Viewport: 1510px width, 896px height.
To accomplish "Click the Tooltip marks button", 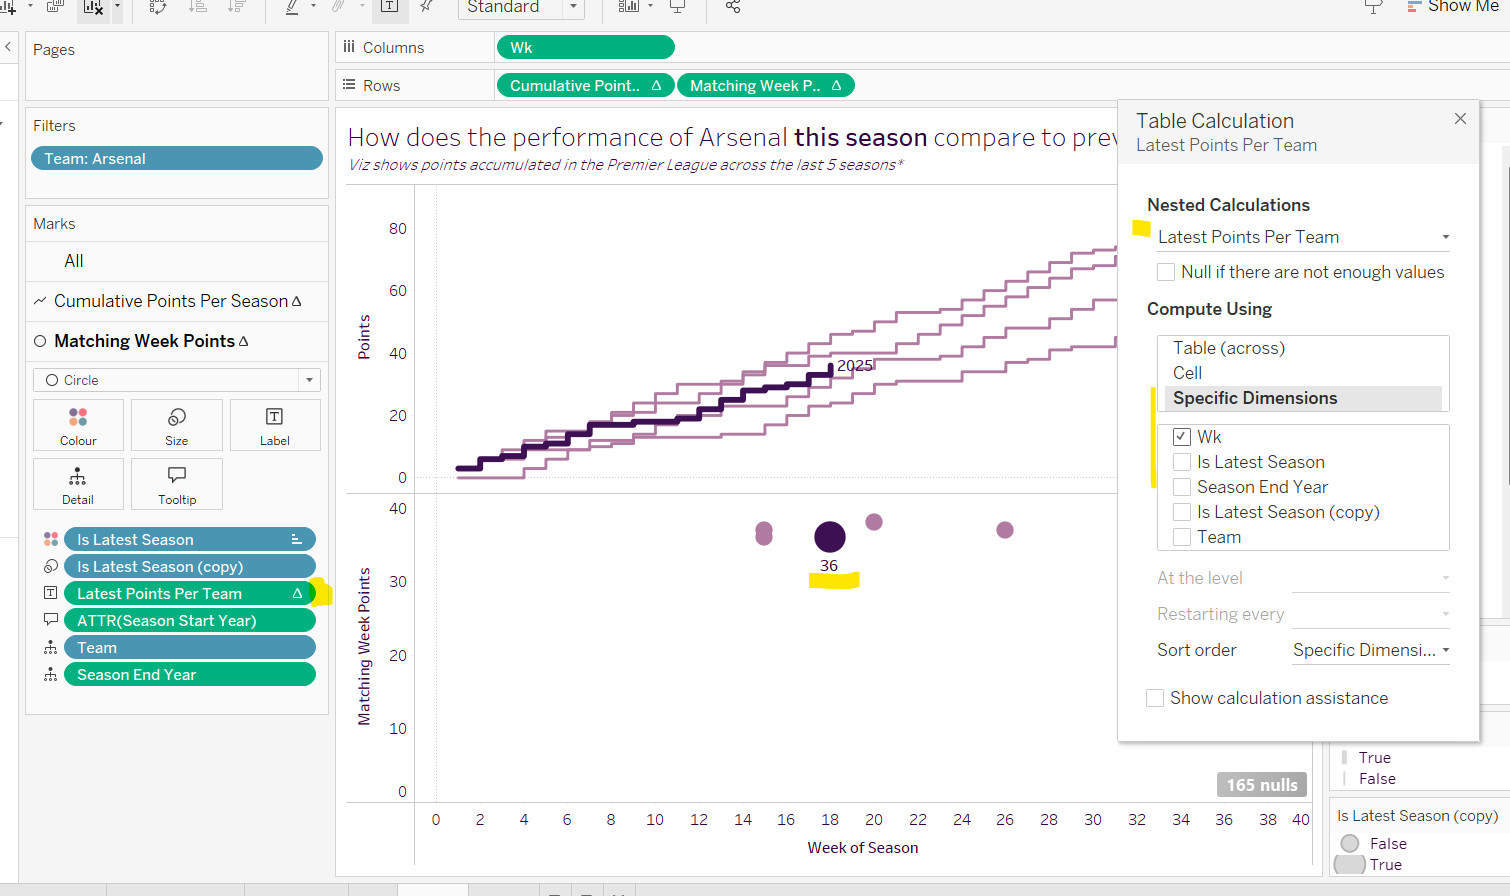I will click(x=177, y=484).
